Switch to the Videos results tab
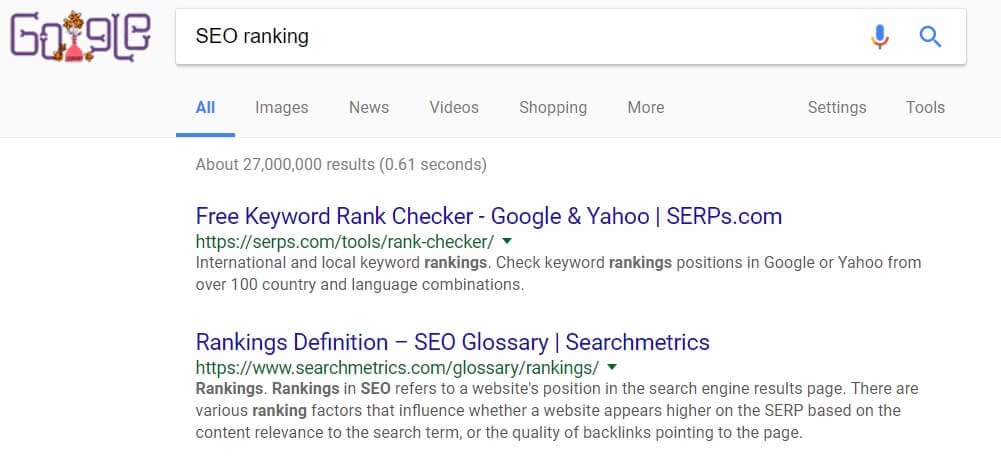1001x460 pixels. click(454, 108)
